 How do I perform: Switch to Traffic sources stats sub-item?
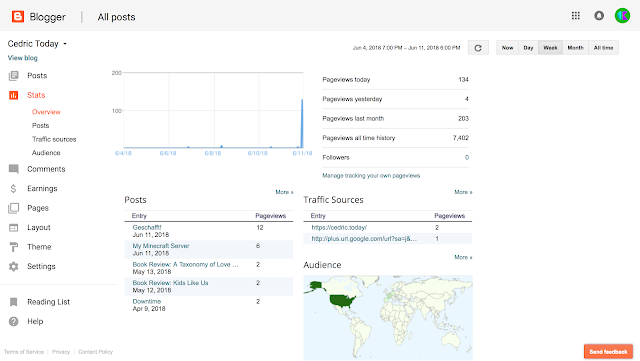[x=54, y=139]
